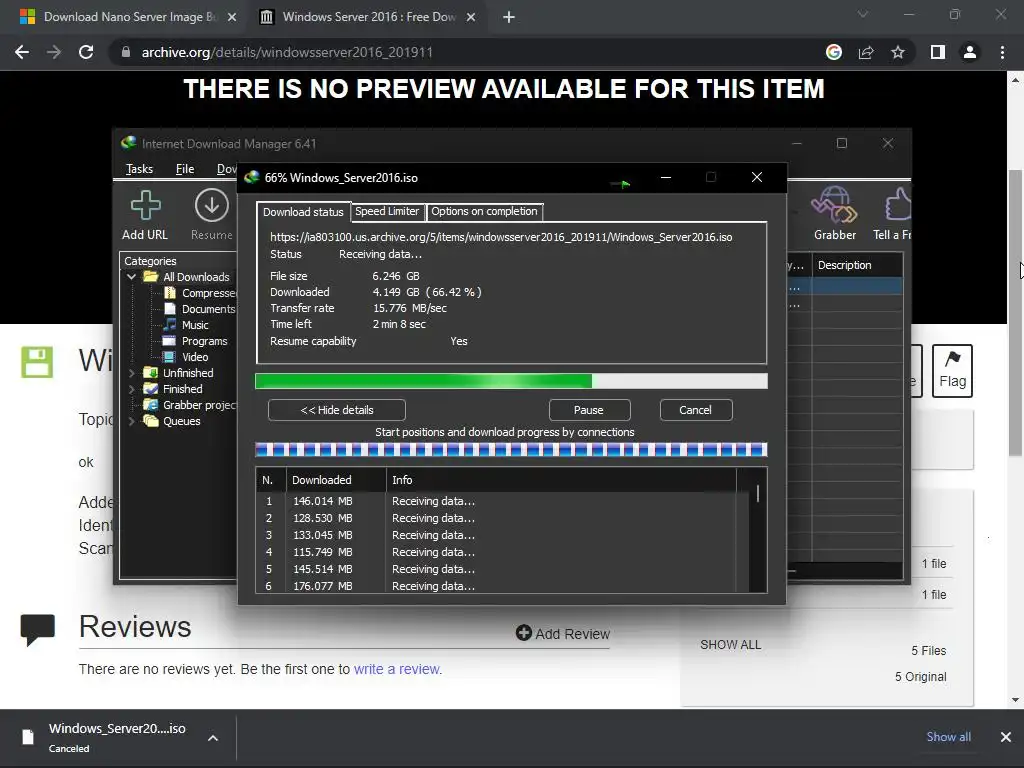Expand the Unfinished category
This screenshot has width=1024, height=768.
pyautogui.click(x=131, y=373)
